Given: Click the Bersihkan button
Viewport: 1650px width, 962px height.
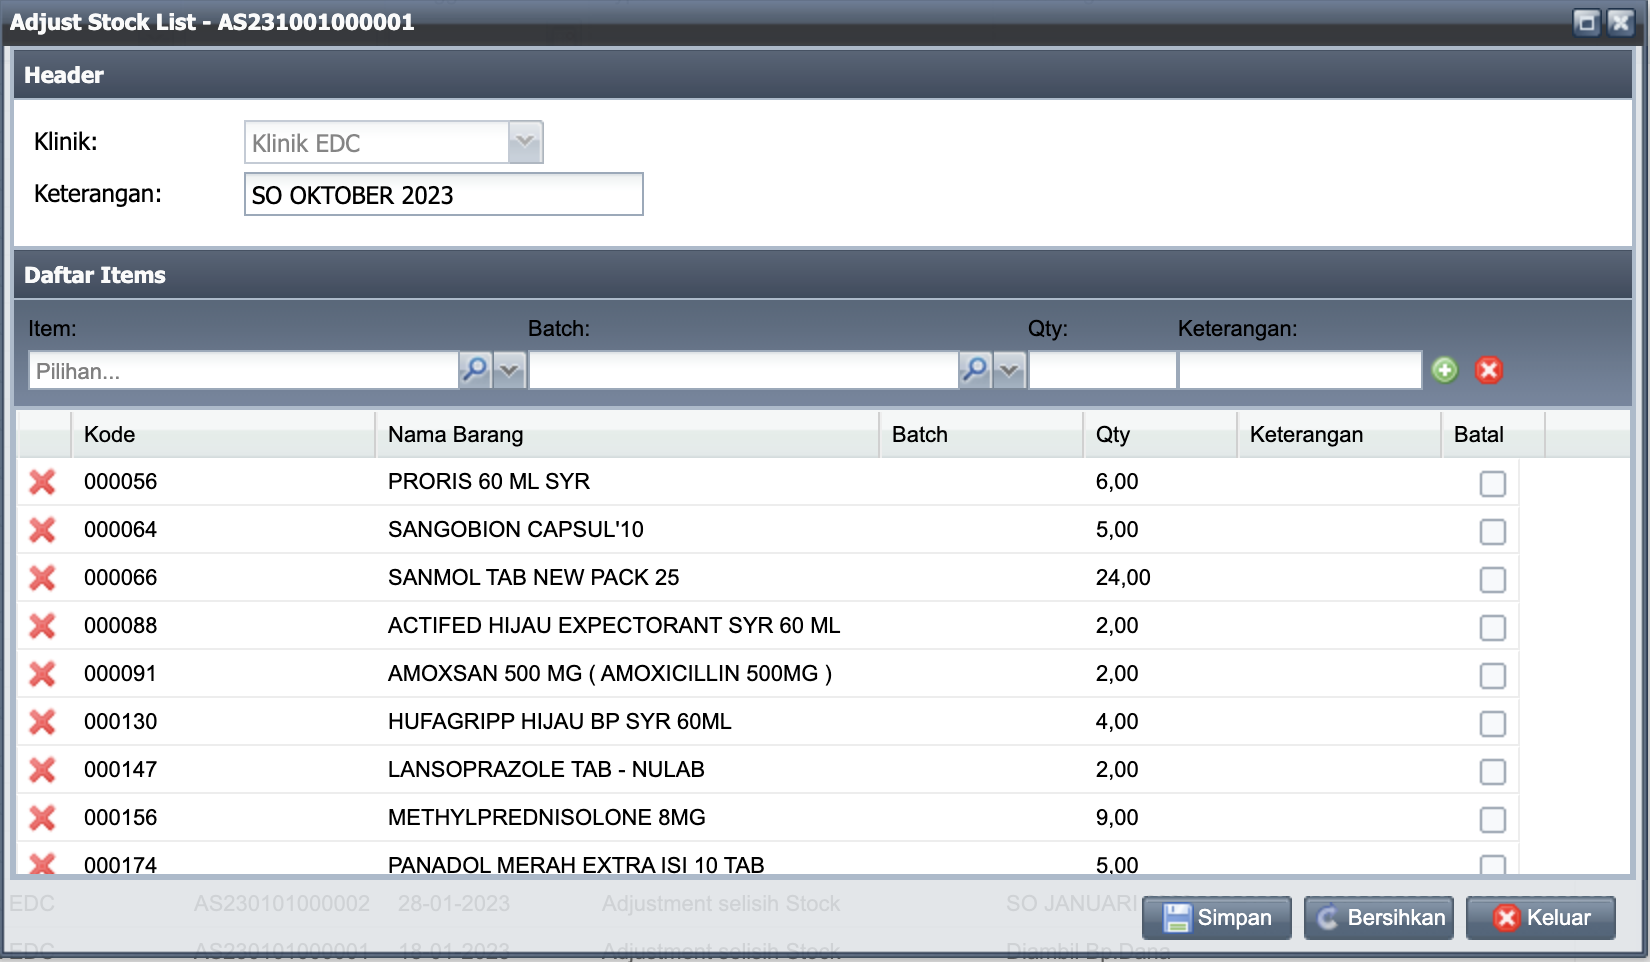Looking at the screenshot, I should pos(1379,918).
